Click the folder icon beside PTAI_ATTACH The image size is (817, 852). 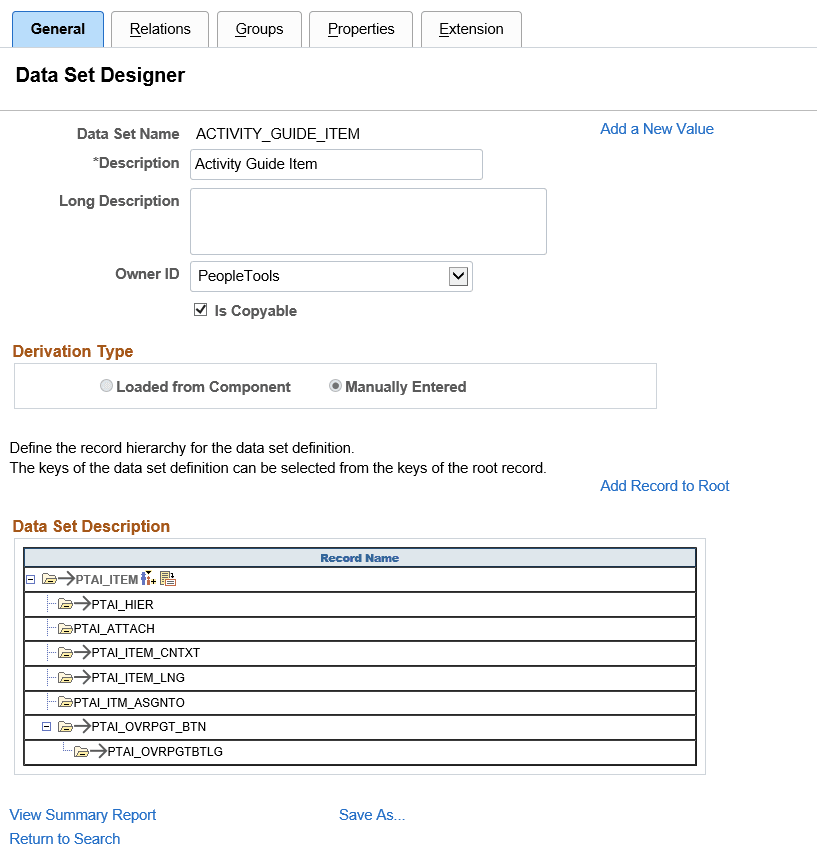pos(63,628)
